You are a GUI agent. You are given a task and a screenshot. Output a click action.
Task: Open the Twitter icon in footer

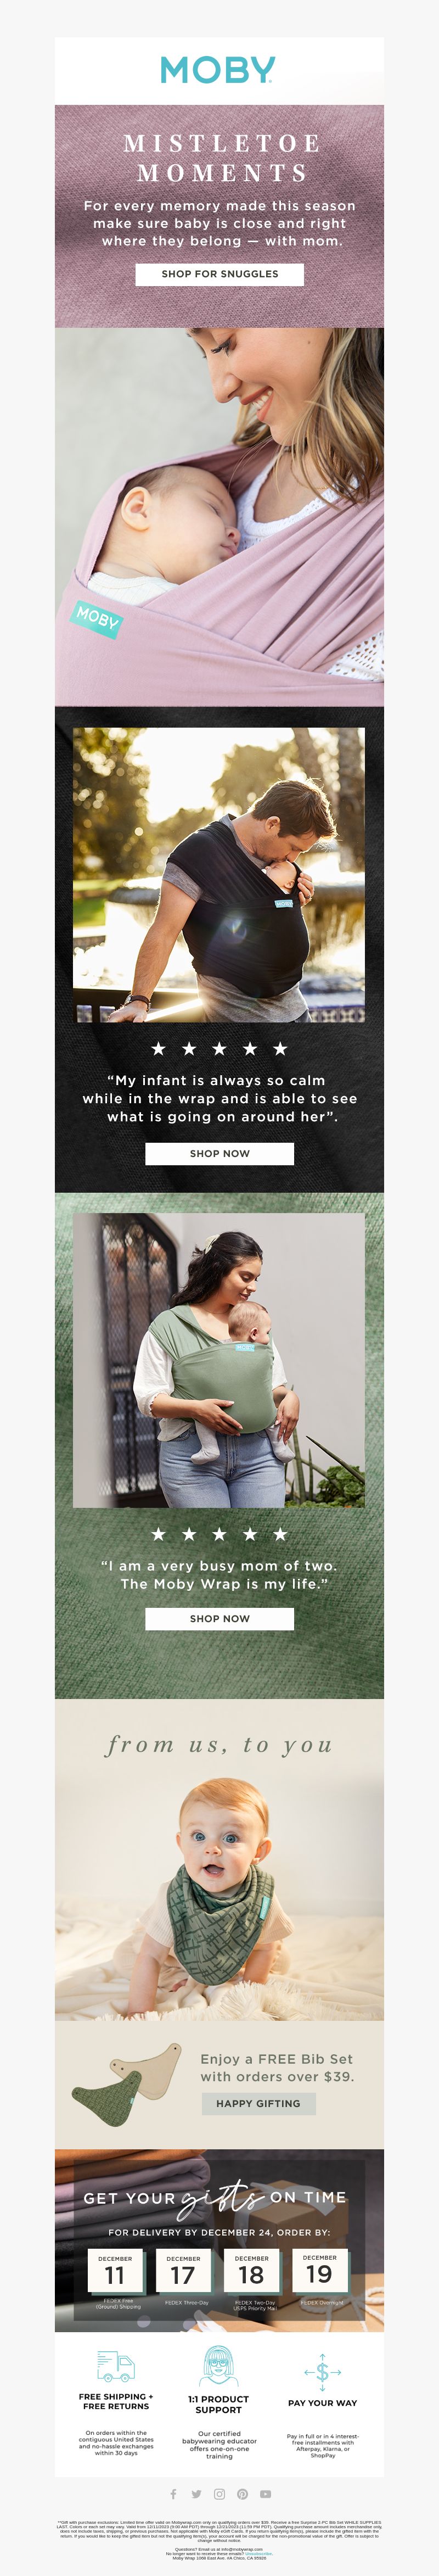pyautogui.click(x=196, y=2493)
